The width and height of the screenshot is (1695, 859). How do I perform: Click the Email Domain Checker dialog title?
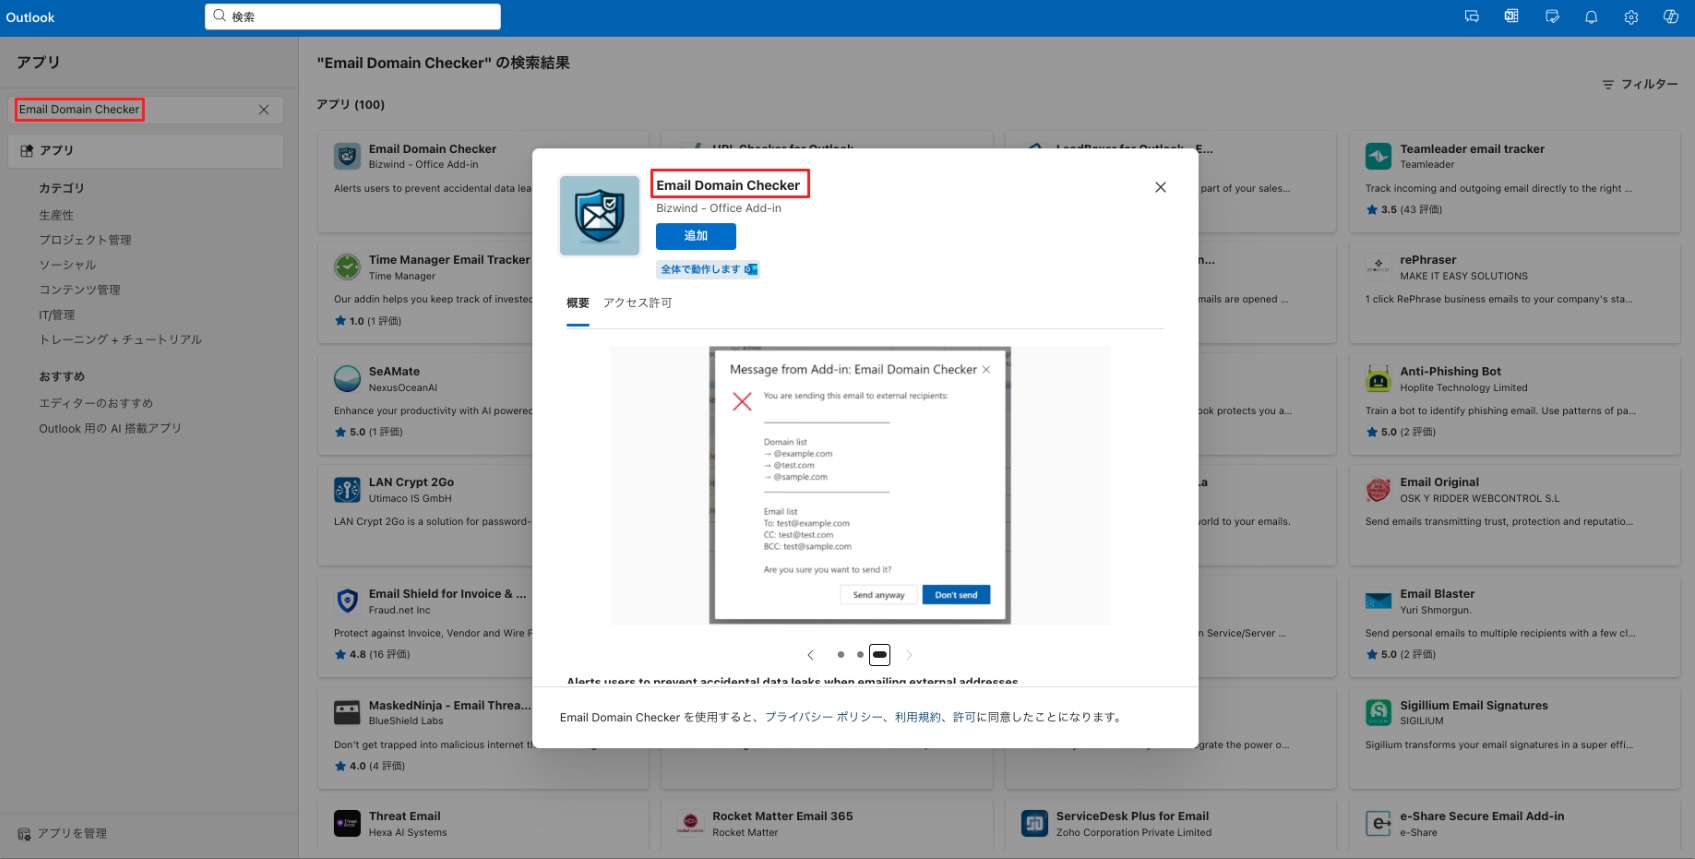tap(728, 185)
